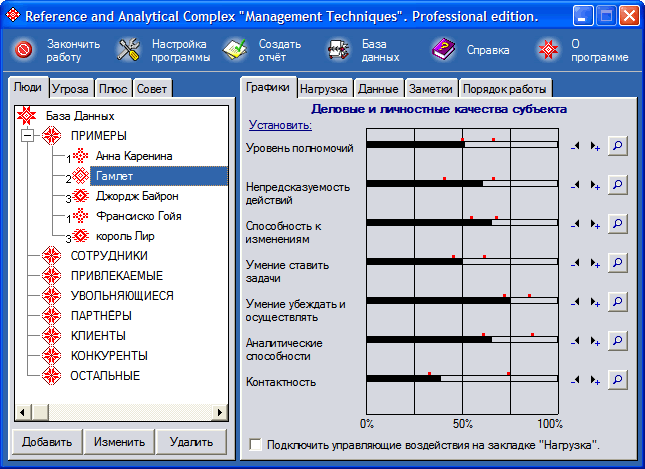Switch to the Угроза tab
This screenshot has height=469, width=645.
[71, 88]
